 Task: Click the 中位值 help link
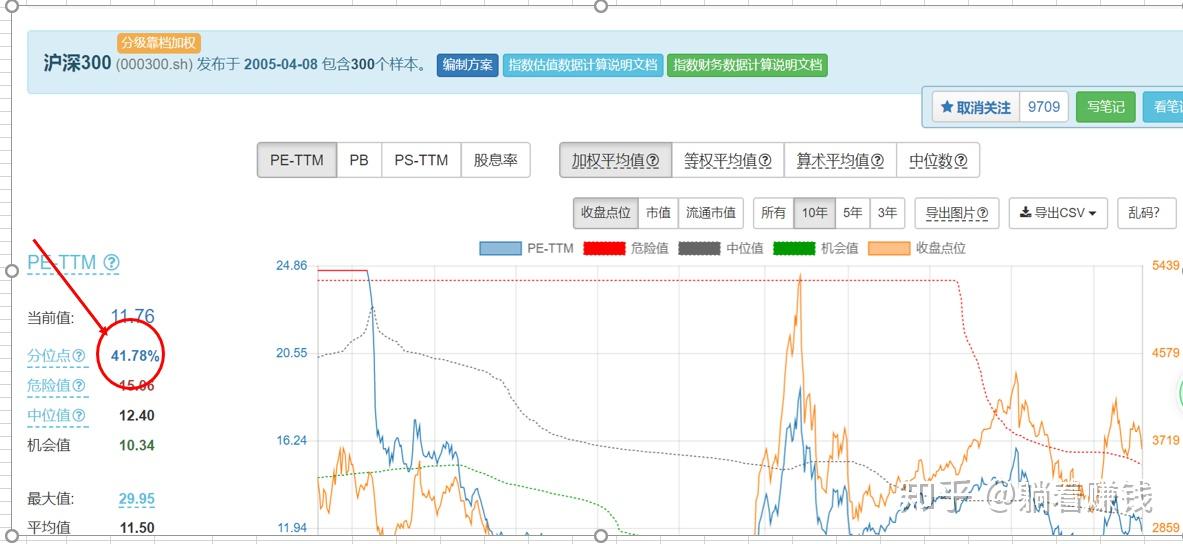pyautogui.click(x=57, y=415)
